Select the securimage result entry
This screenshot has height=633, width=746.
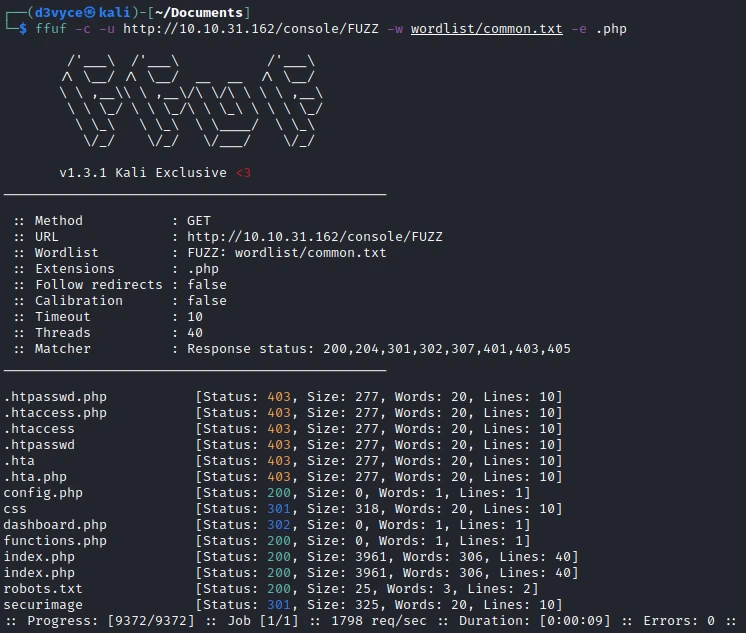tap(43, 605)
